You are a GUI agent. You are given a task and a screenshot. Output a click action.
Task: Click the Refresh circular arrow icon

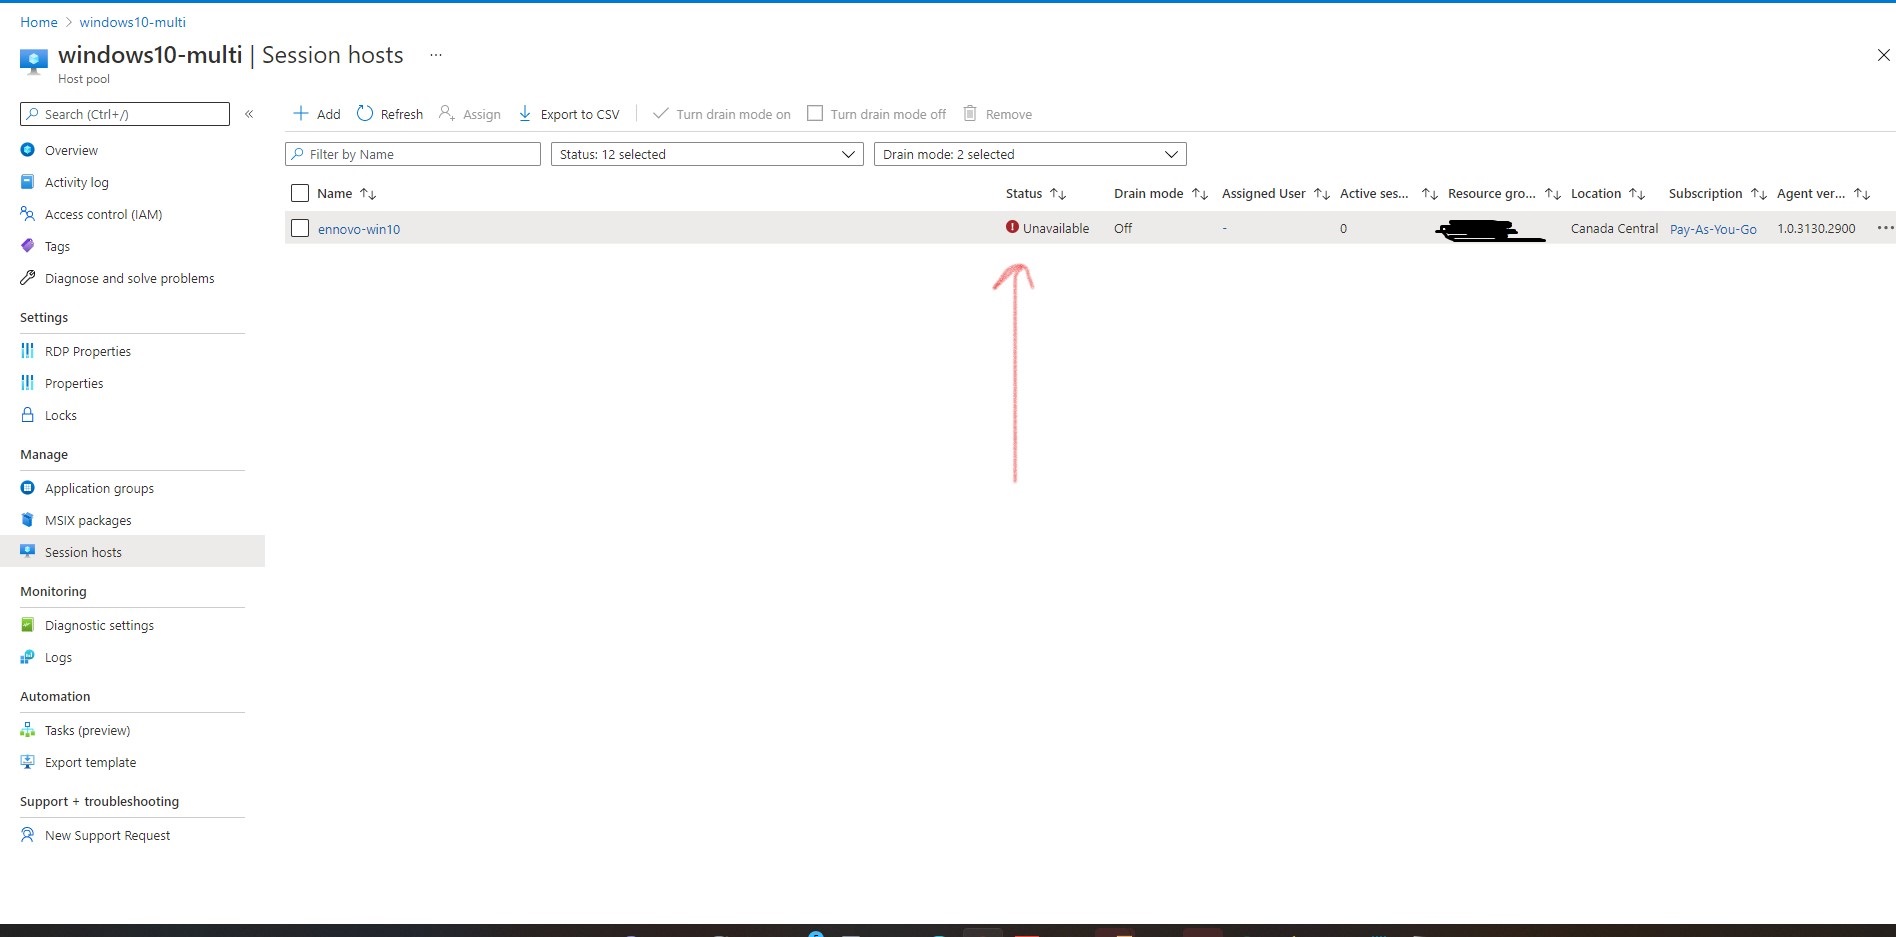pyautogui.click(x=365, y=113)
